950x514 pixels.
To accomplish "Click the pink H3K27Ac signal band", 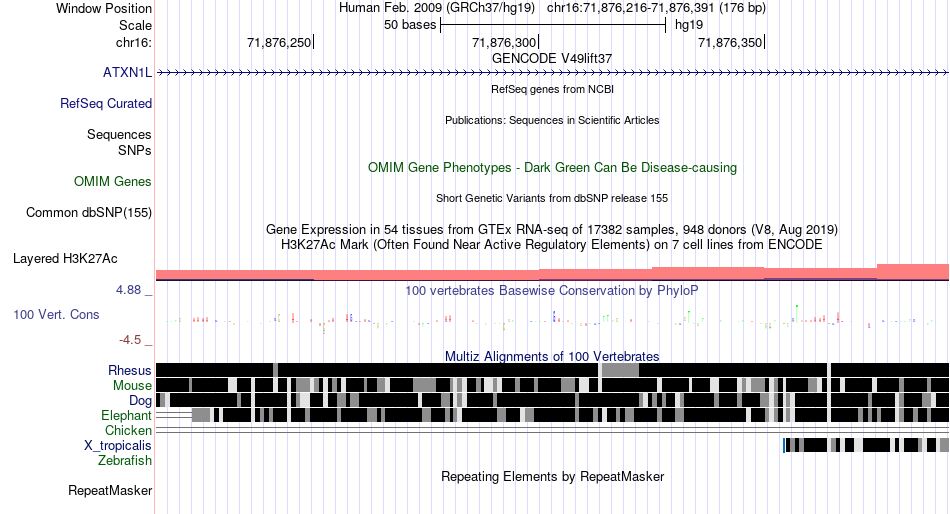I will click(553, 273).
